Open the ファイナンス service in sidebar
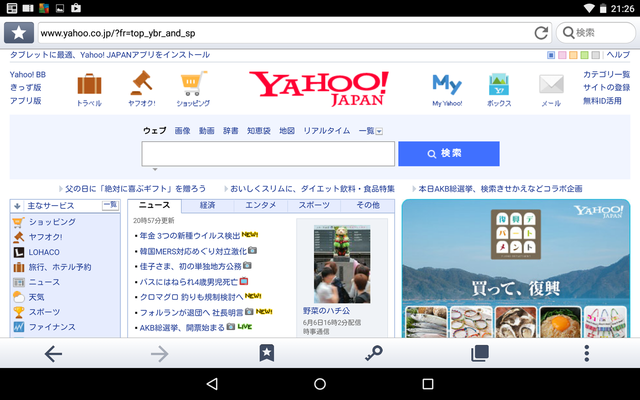This screenshot has width=640, height=400. click(x=44, y=327)
